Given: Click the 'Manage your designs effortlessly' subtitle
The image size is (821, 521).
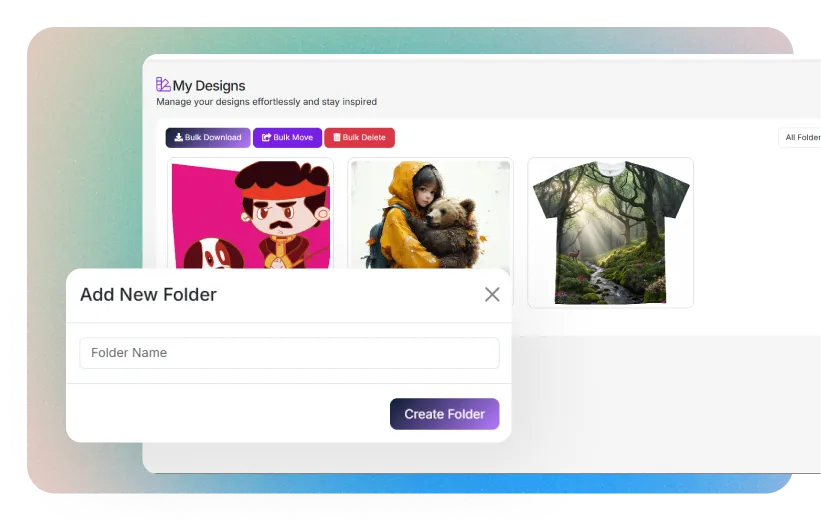Looking at the screenshot, I should pyautogui.click(x=266, y=102).
